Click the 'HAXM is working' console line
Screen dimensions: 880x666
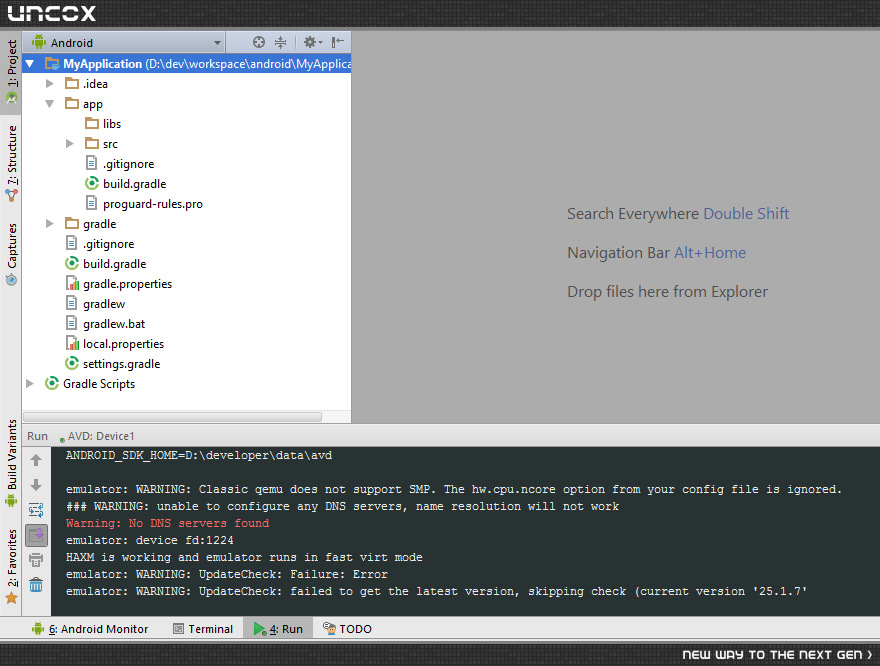244,557
